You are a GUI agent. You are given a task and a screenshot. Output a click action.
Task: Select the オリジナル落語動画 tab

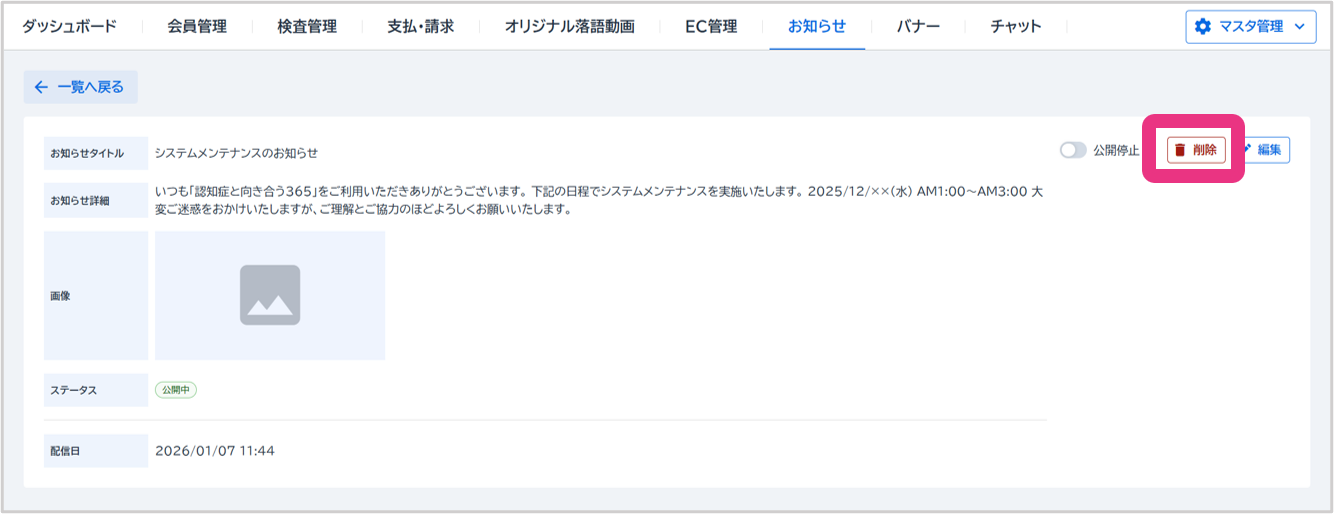pyautogui.click(x=569, y=27)
